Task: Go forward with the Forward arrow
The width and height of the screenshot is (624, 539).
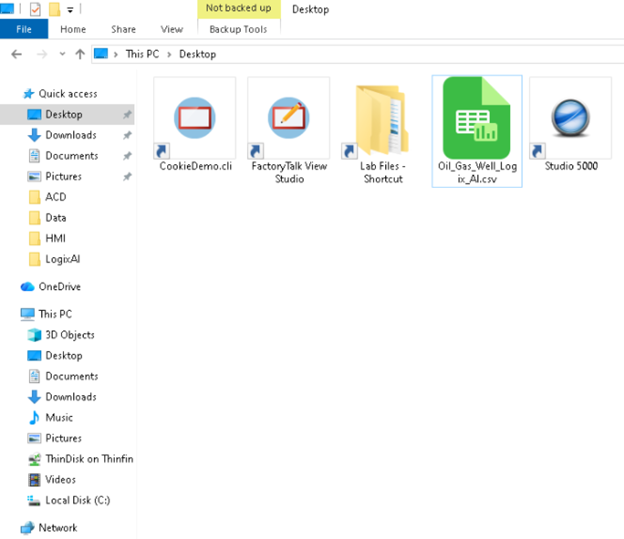Action: pos(42,54)
